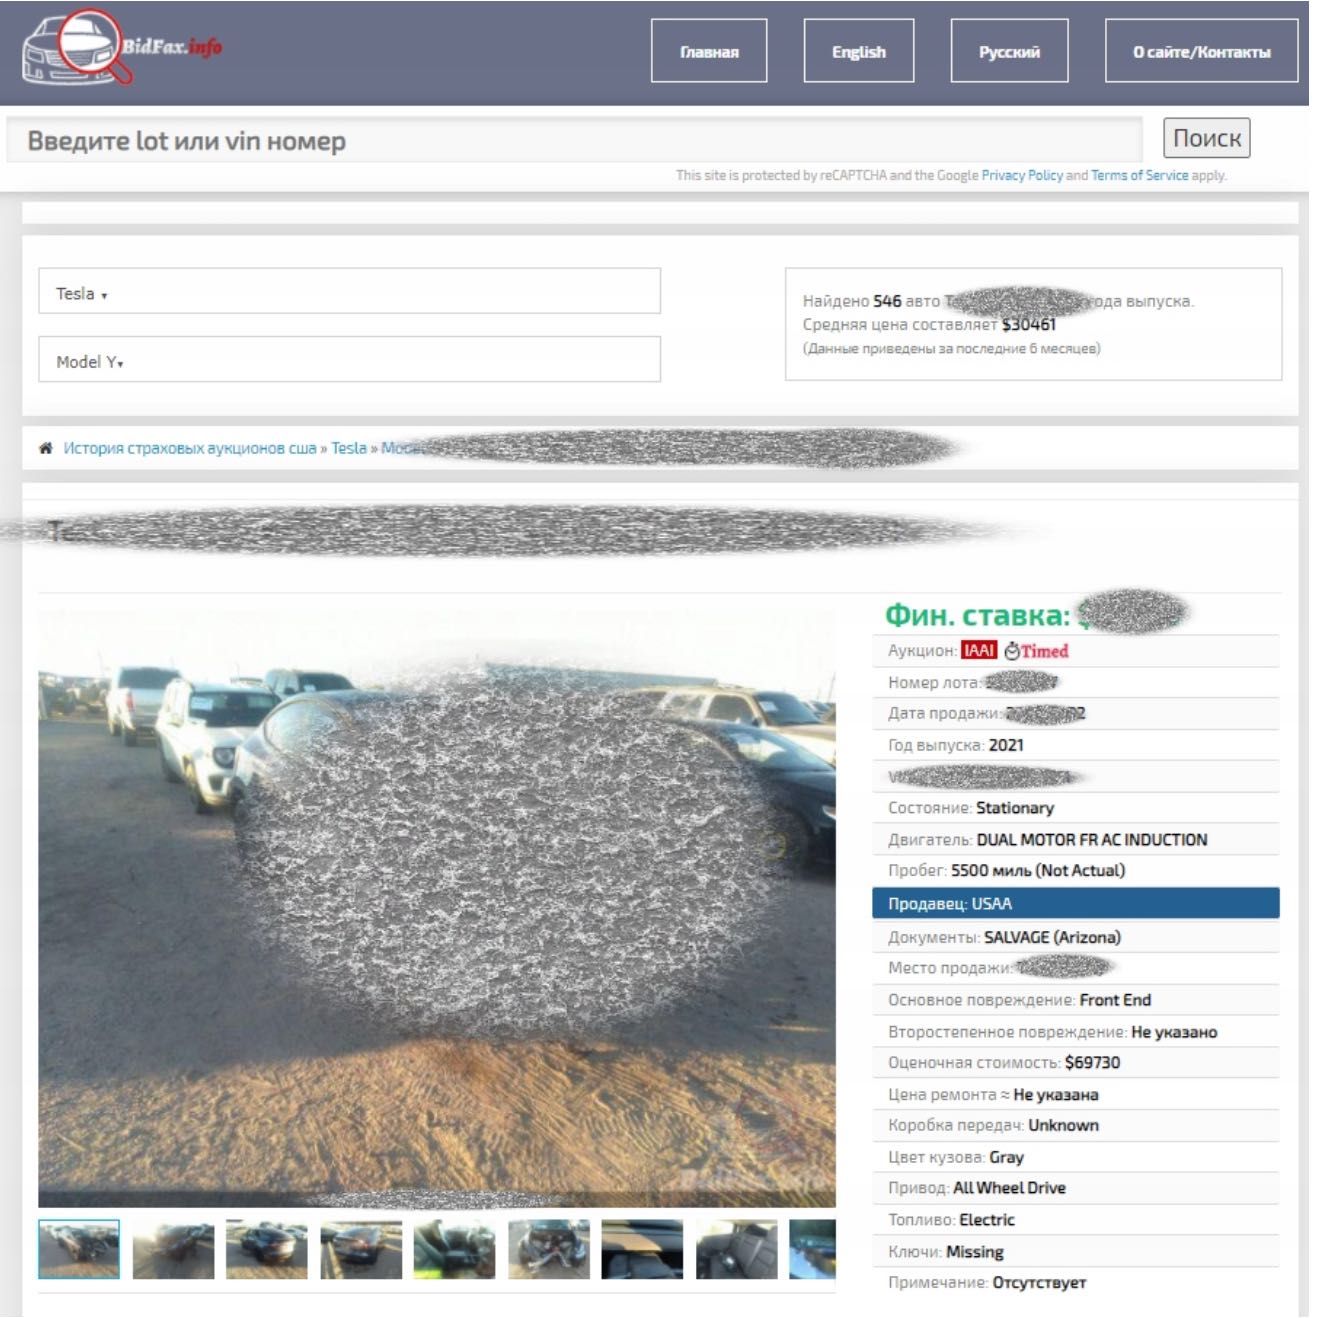Select the fourth photo thumbnail
Screen dimensions: 1318x1318
tap(361, 1249)
